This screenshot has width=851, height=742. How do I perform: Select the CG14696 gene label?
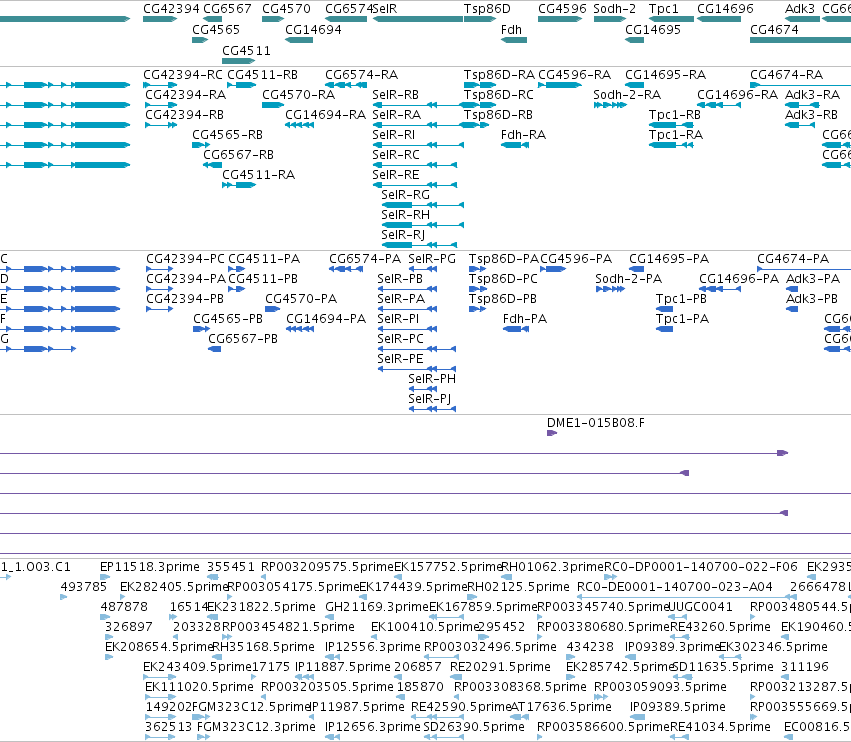pyautogui.click(x=725, y=9)
